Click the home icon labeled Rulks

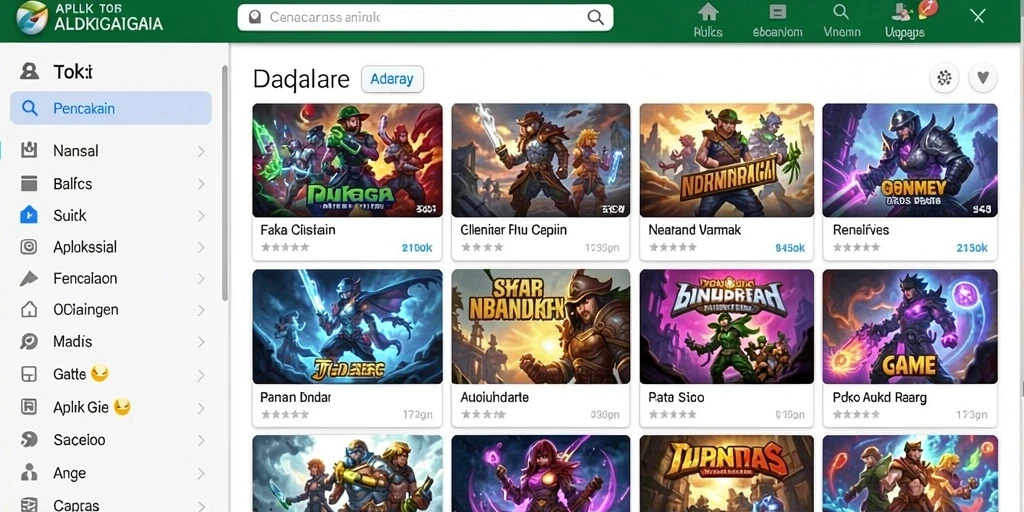708,12
